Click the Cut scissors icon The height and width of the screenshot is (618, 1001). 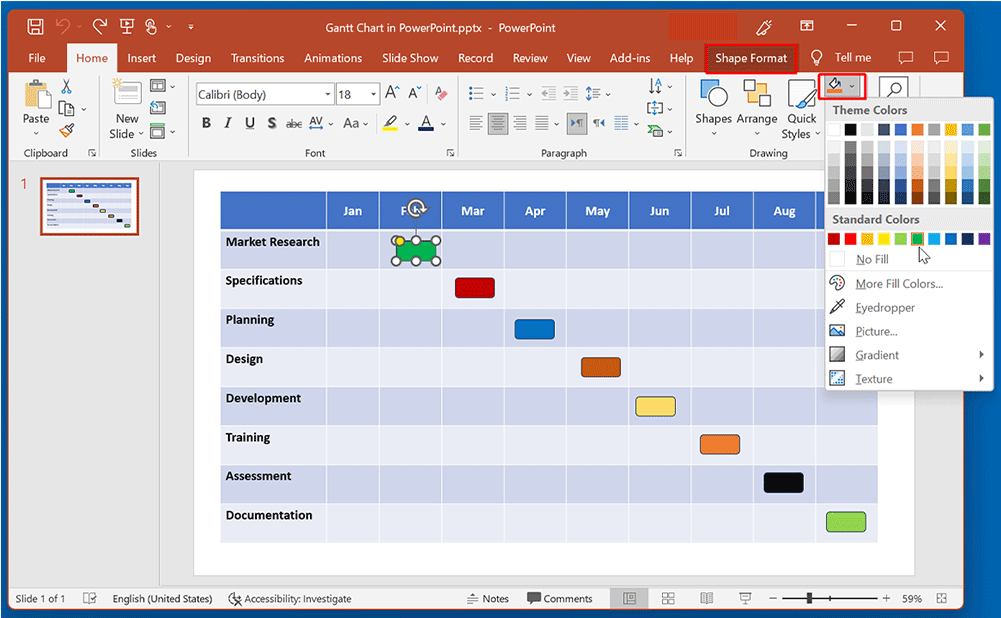(66, 87)
